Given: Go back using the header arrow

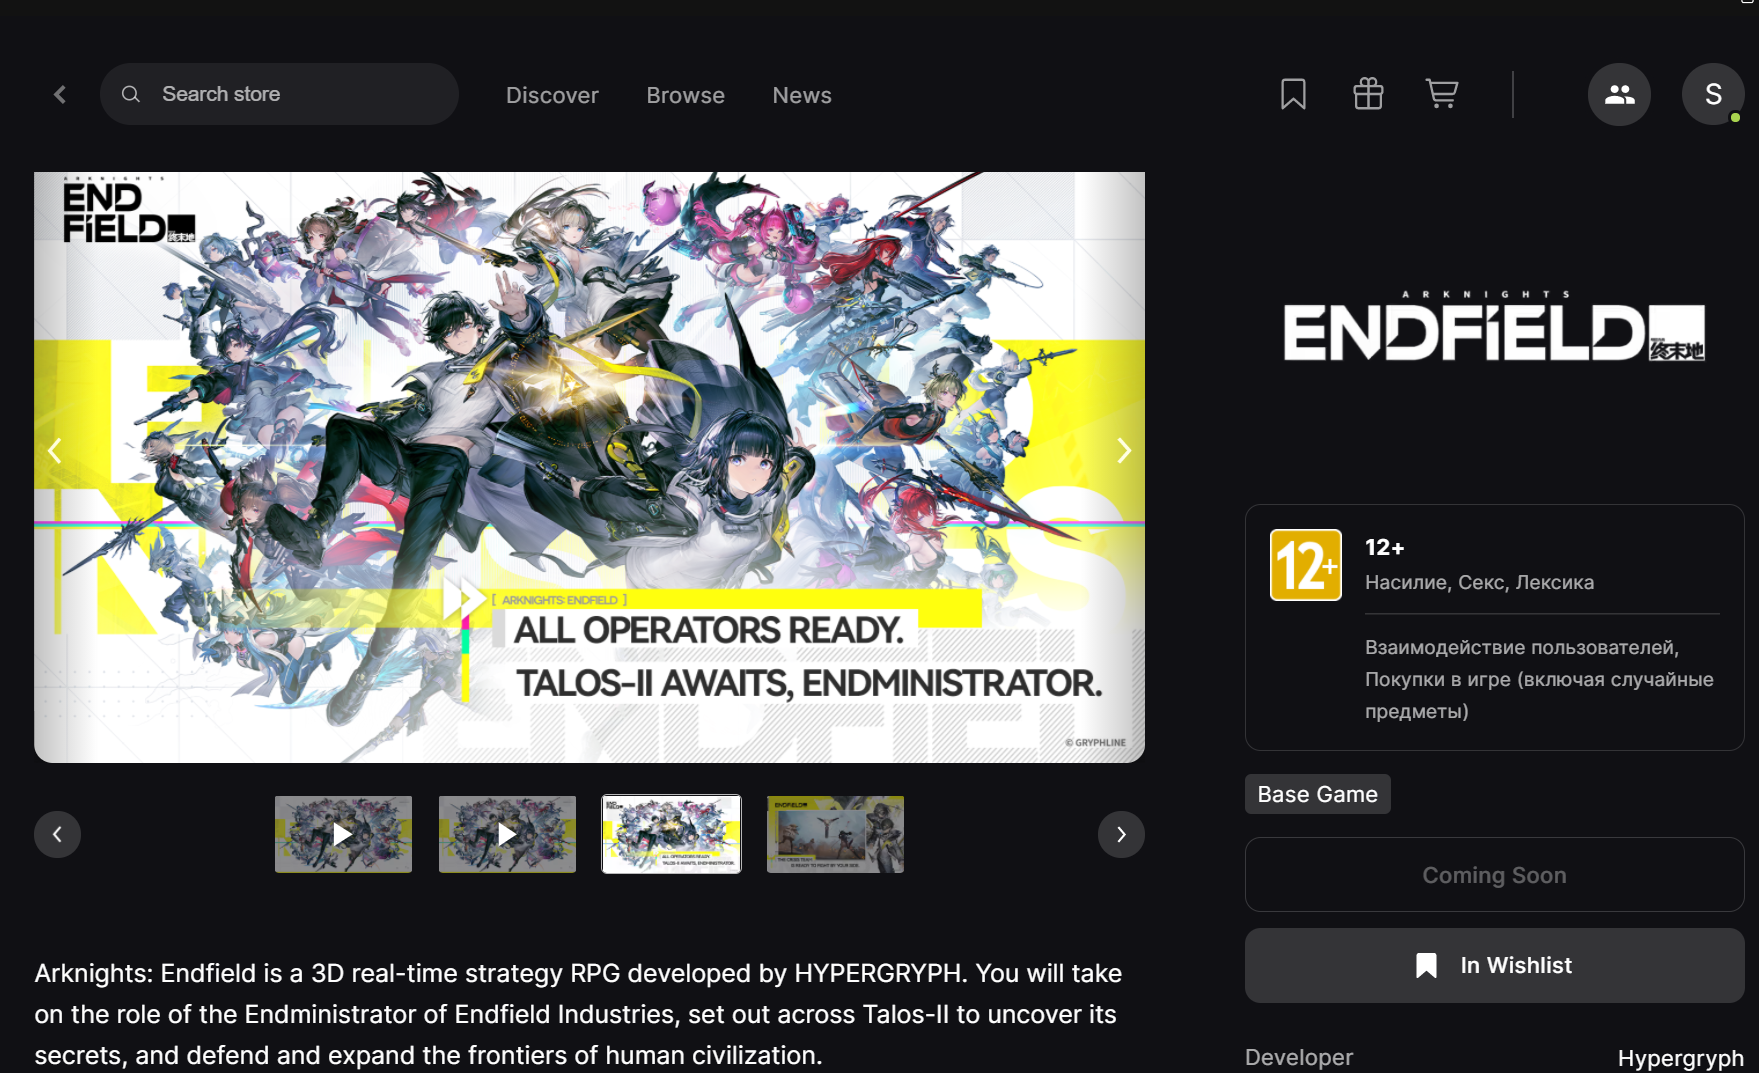Looking at the screenshot, I should point(60,94).
